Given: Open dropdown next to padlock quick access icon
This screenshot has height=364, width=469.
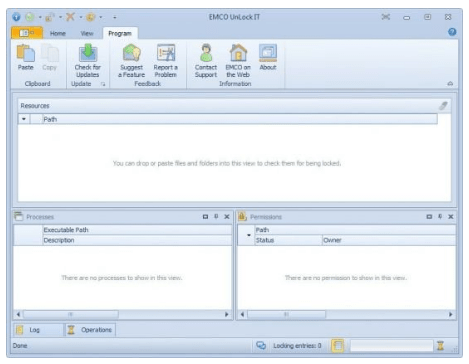Looking at the screenshot, I should 60,17.
